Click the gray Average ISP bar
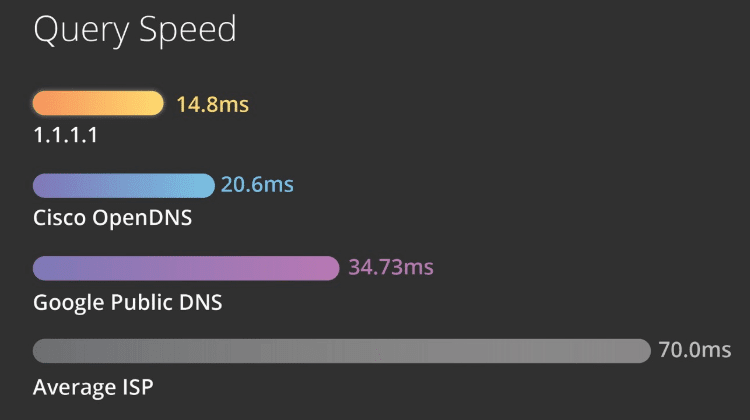This screenshot has height=420, width=750. tap(342, 351)
